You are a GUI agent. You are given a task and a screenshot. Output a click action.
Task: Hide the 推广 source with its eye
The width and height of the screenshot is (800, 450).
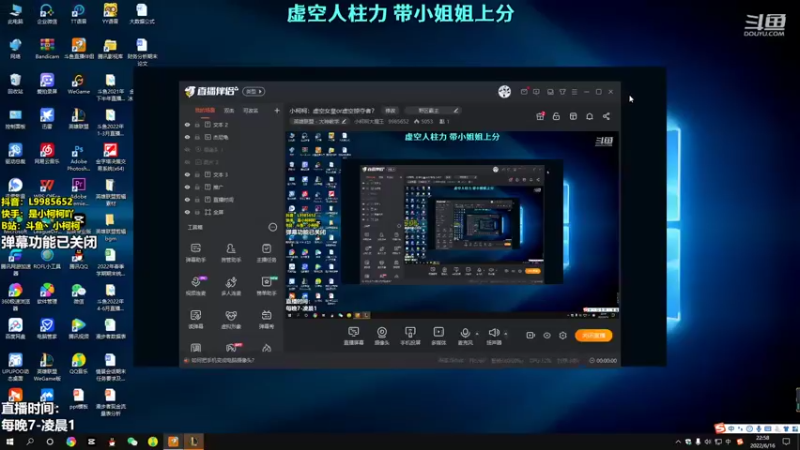tap(187, 187)
